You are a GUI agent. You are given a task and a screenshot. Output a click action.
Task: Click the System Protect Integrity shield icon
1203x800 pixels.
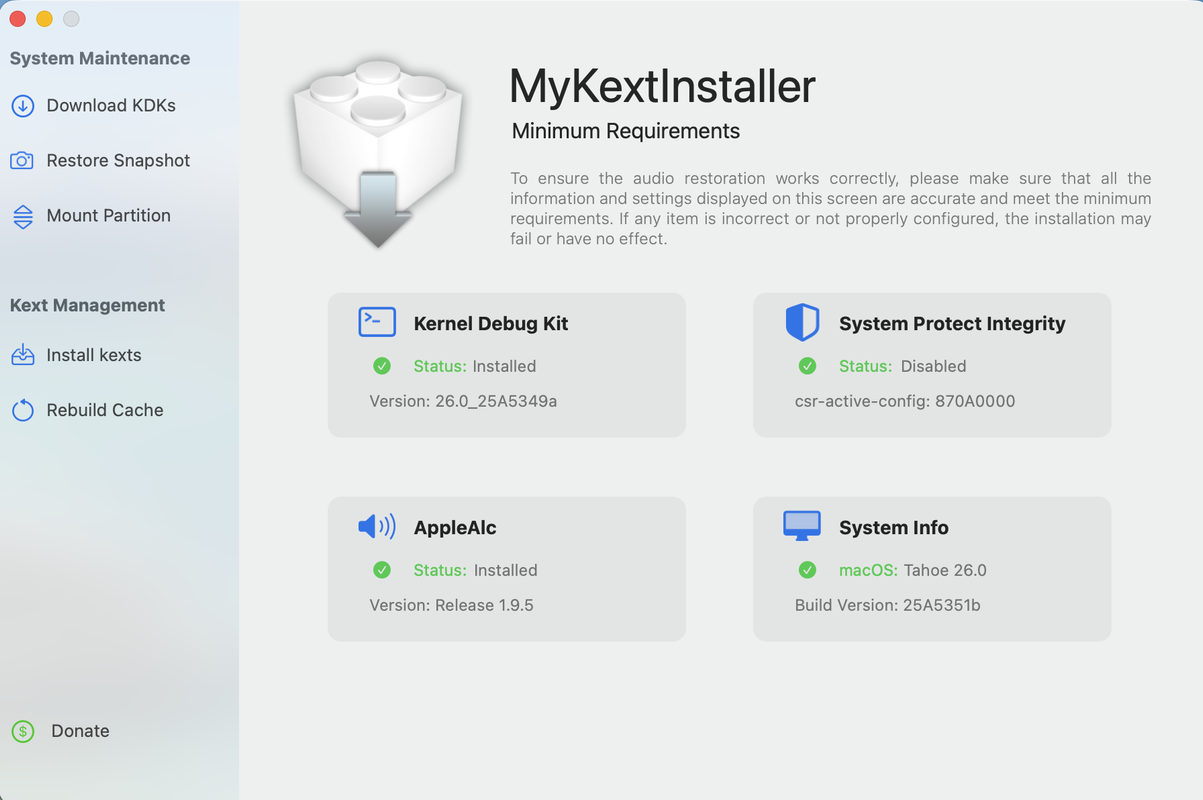[x=802, y=323]
